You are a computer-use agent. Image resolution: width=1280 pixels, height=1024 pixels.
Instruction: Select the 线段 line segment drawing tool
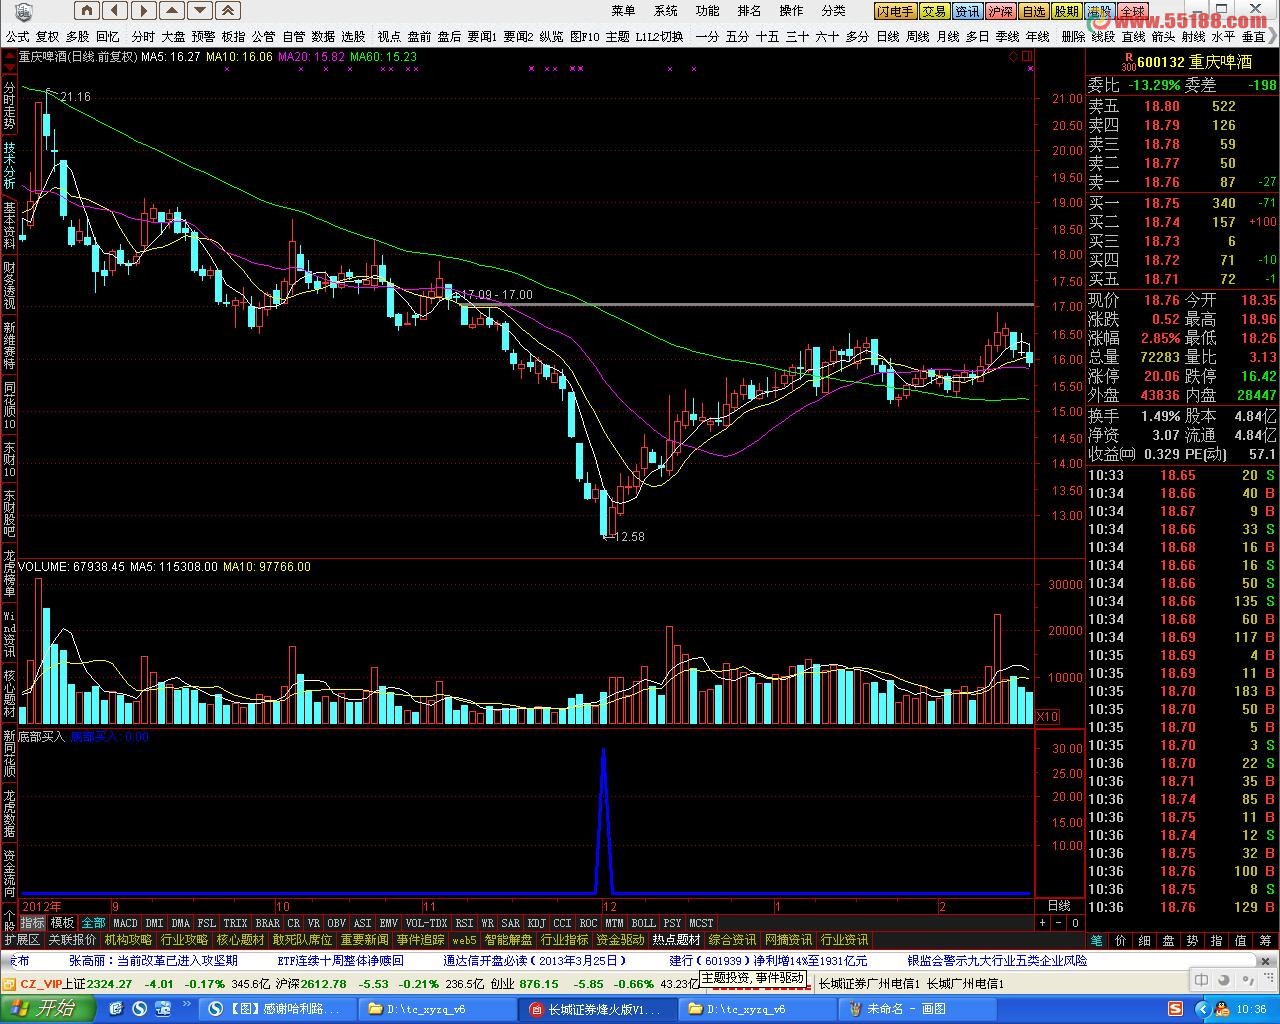[x=1103, y=37]
